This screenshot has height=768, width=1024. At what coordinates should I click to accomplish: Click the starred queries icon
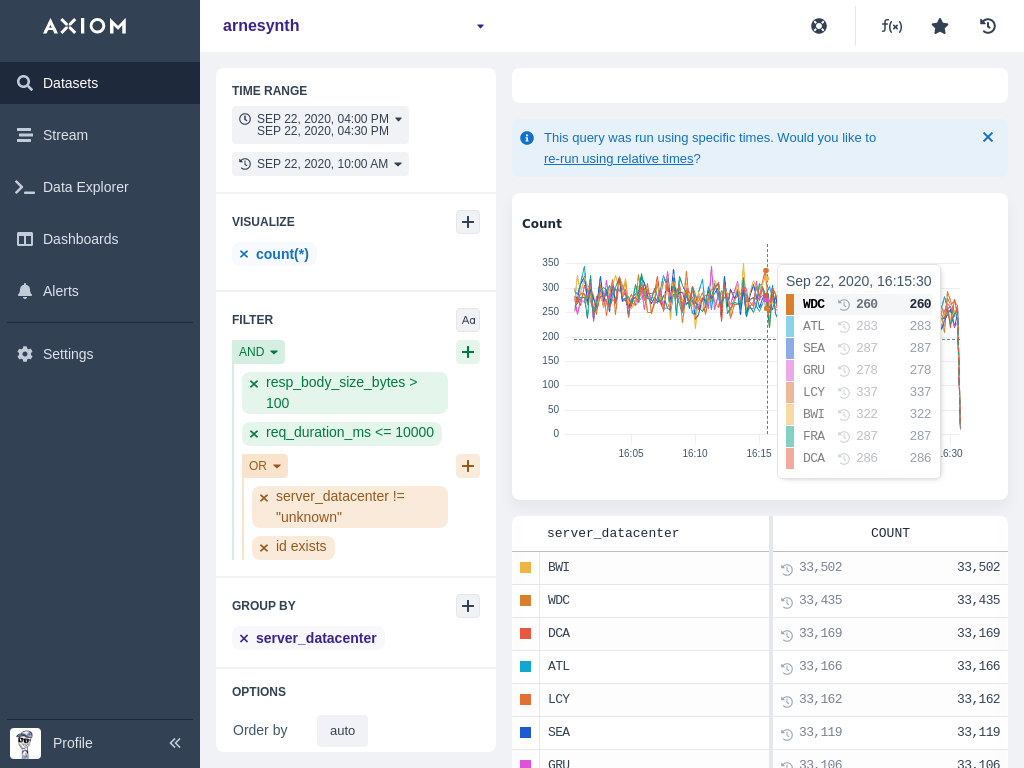point(940,26)
